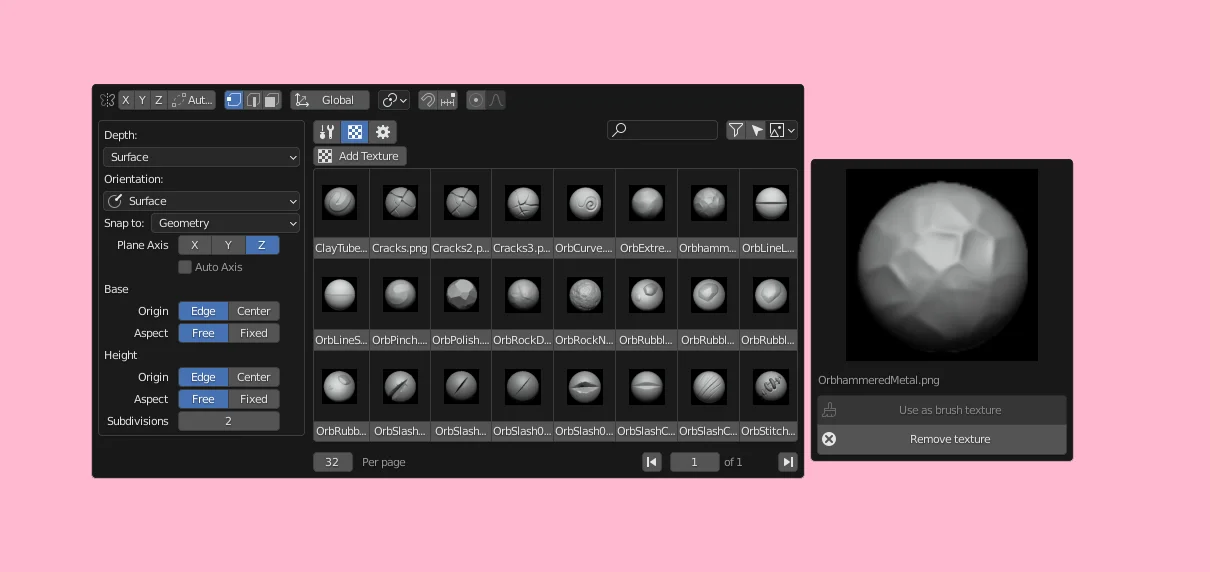Set Base Aspect to Fixed
Screen dimensions: 1210x572
[x=254, y=333]
